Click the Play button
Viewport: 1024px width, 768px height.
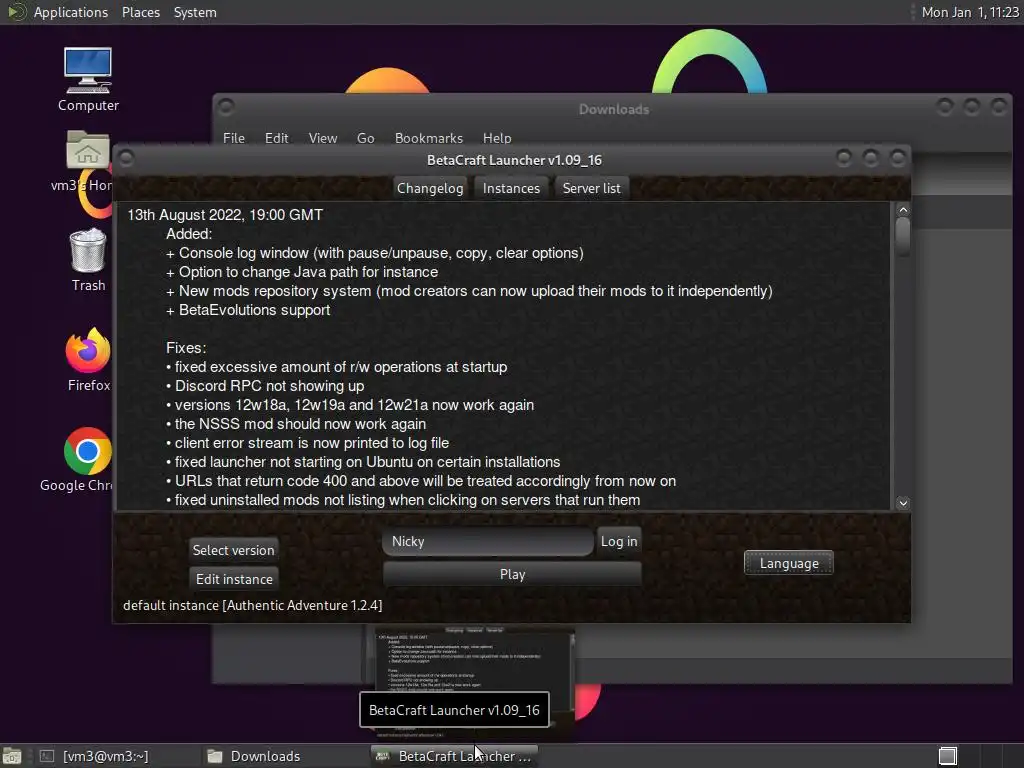[512, 574]
